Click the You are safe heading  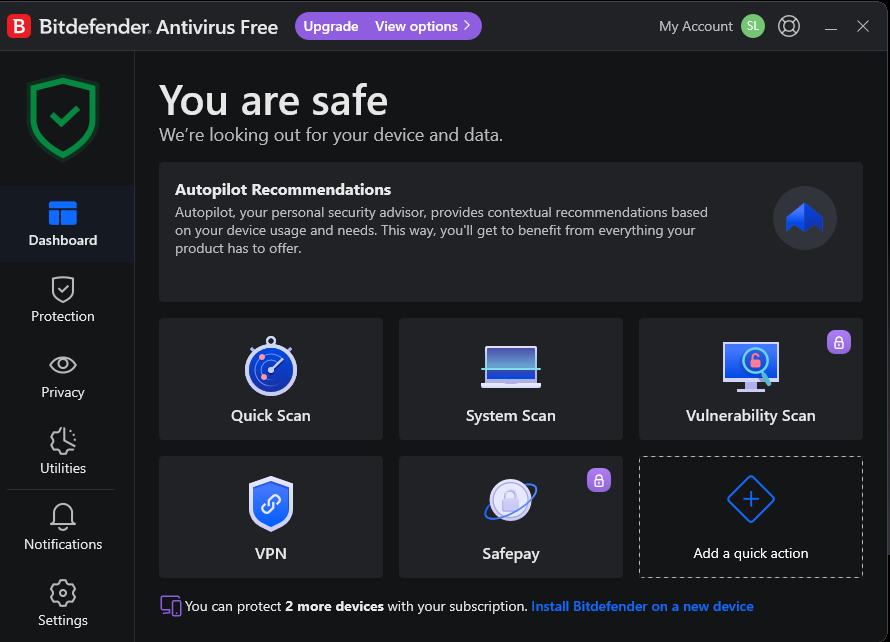coord(274,100)
